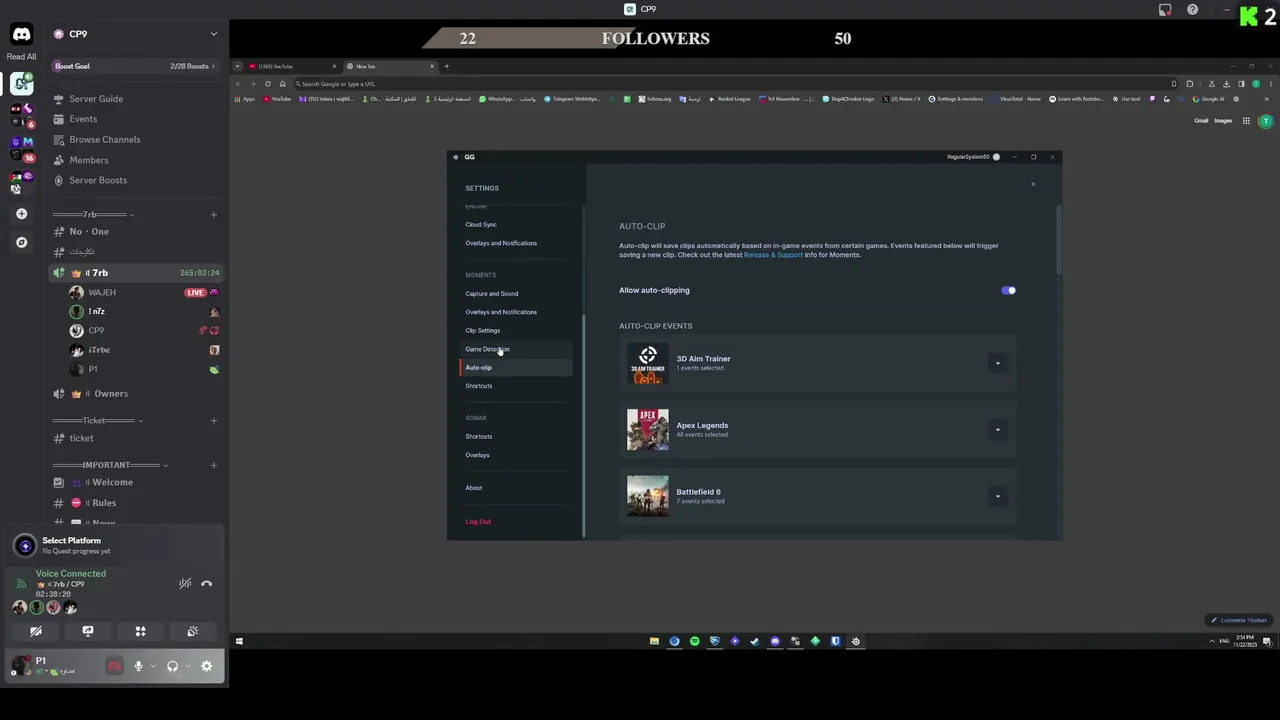1280x720 pixels.
Task: Open Server Guide in Discord
Action: point(96,99)
